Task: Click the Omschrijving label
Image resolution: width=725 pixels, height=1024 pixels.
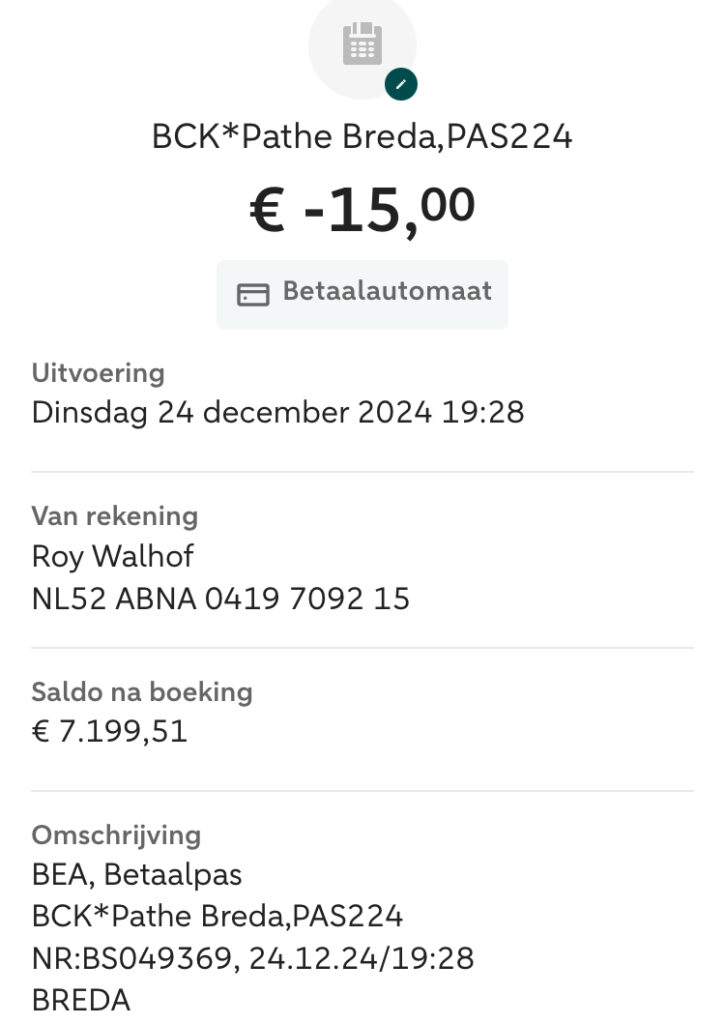Action: 116,835
